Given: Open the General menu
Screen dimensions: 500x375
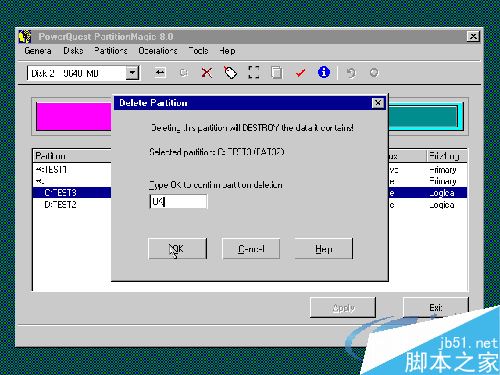Looking at the screenshot, I should click(38, 51).
